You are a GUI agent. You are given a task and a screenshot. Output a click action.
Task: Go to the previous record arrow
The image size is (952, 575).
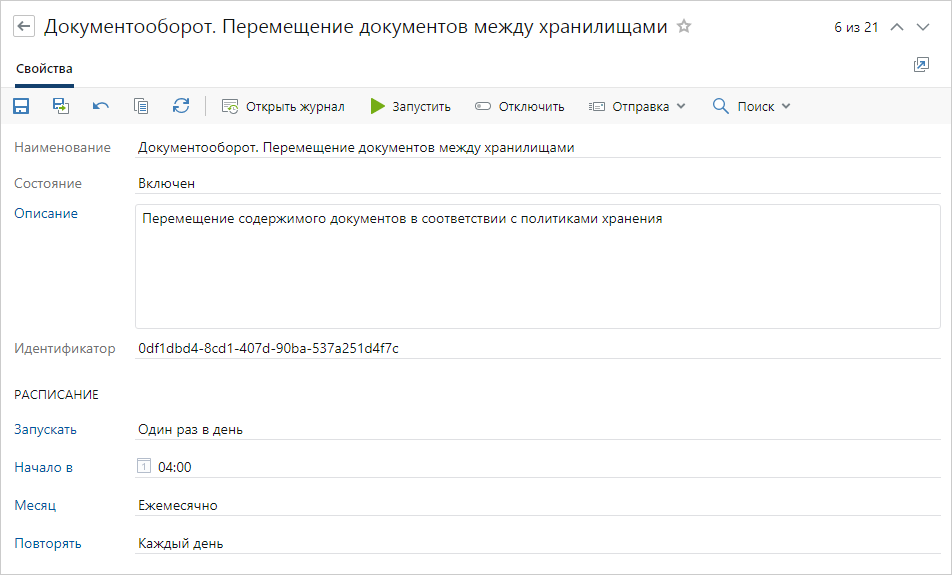(x=897, y=27)
